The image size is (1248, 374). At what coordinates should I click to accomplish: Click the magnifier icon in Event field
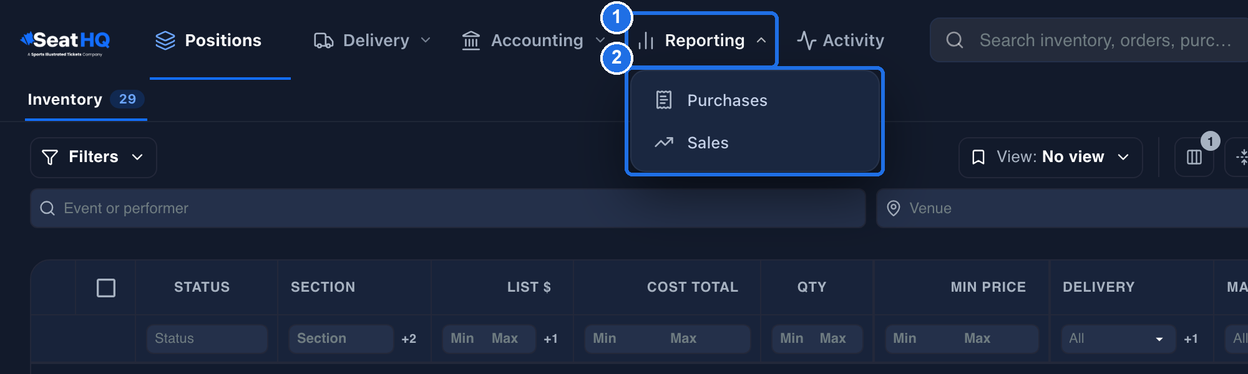47,208
